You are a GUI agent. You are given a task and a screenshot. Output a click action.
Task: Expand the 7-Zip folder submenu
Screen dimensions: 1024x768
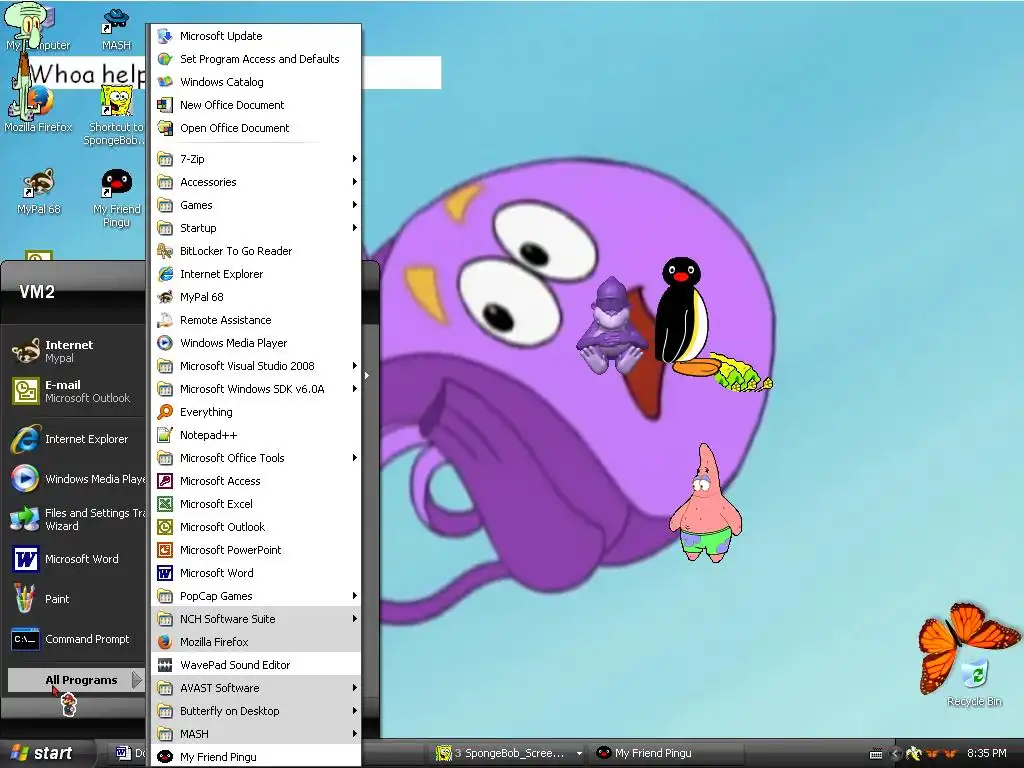[x=256, y=159]
